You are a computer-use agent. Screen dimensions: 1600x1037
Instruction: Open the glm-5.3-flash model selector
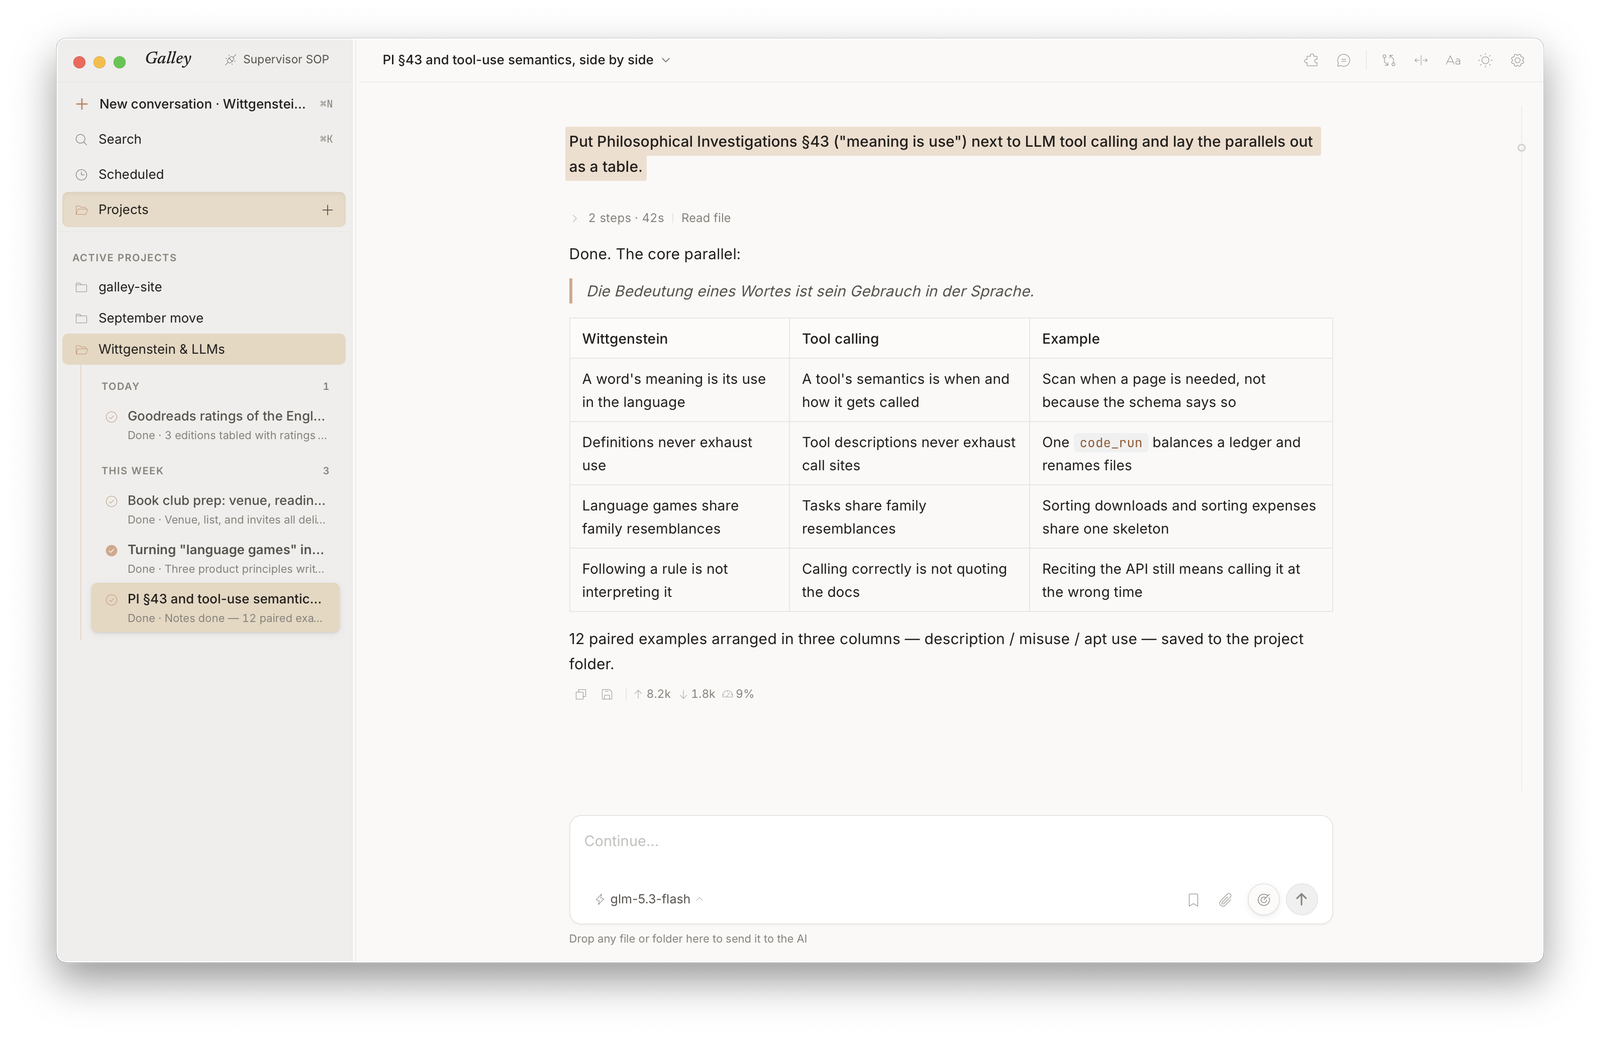tap(649, 899)
